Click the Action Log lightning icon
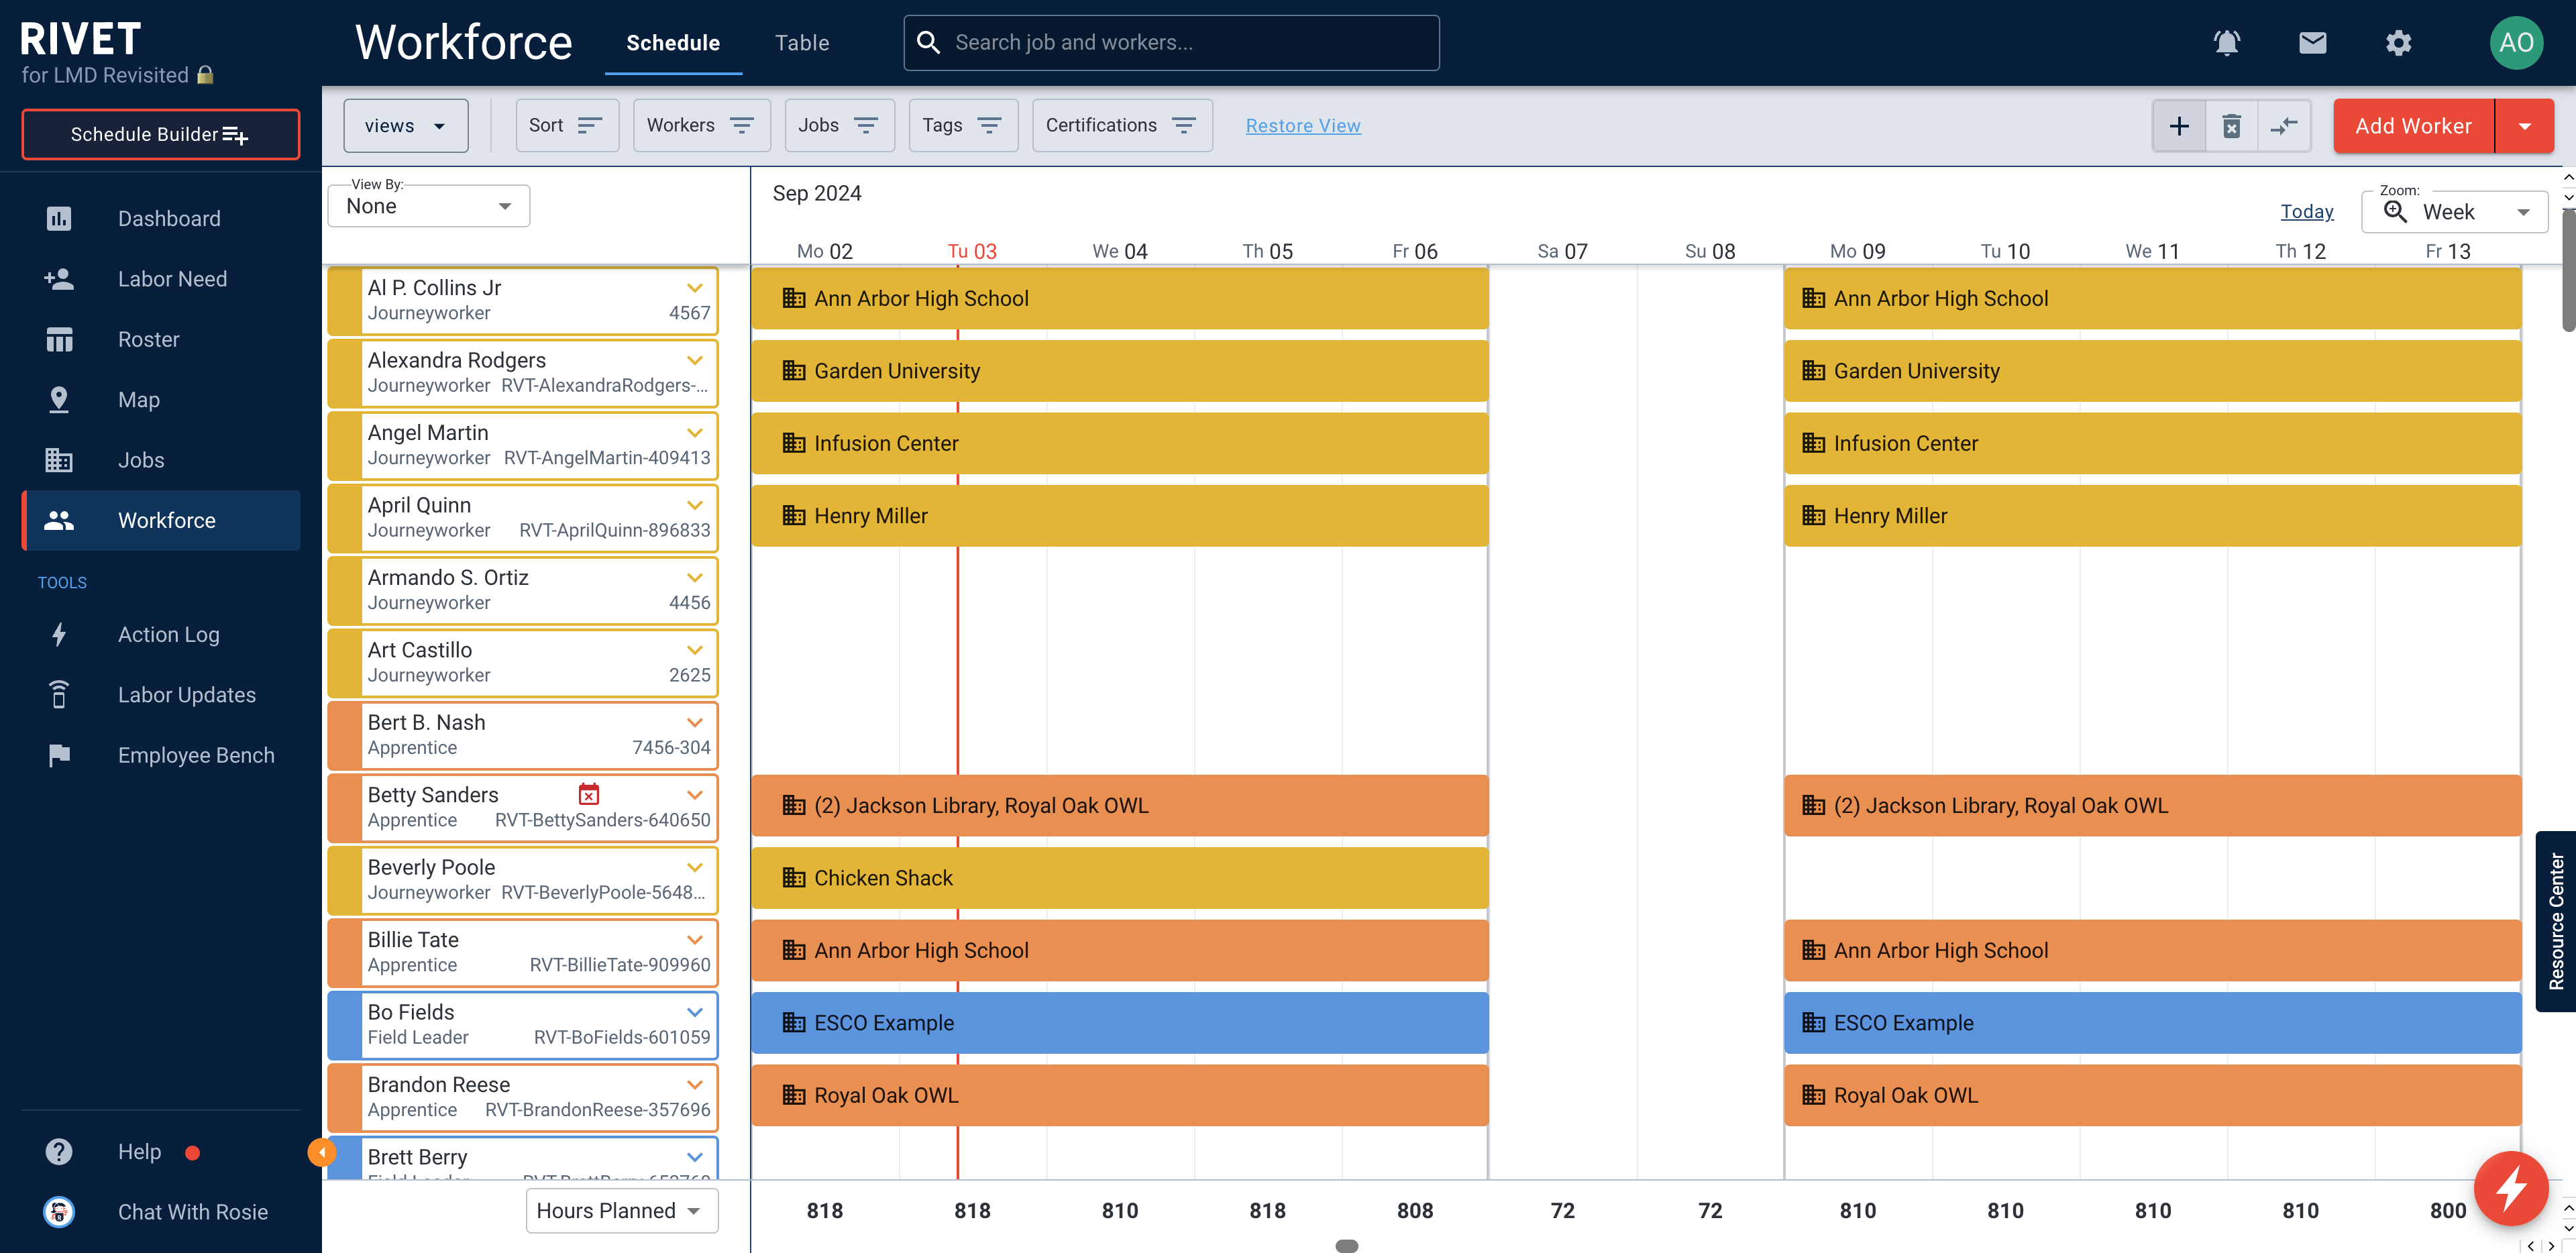Viewport: 2576px width, 1253px height. (59, 634)
